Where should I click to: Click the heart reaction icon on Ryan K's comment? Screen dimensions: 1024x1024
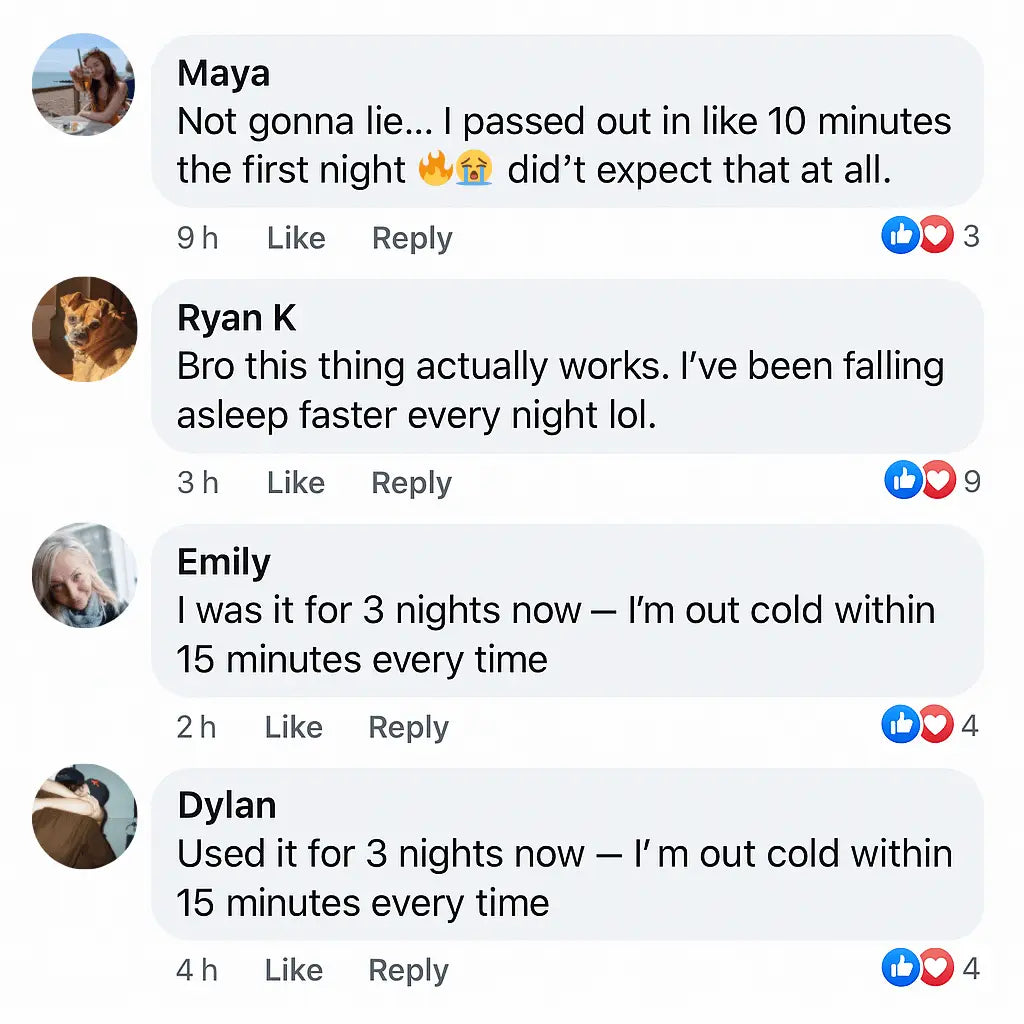click(937, 481)
